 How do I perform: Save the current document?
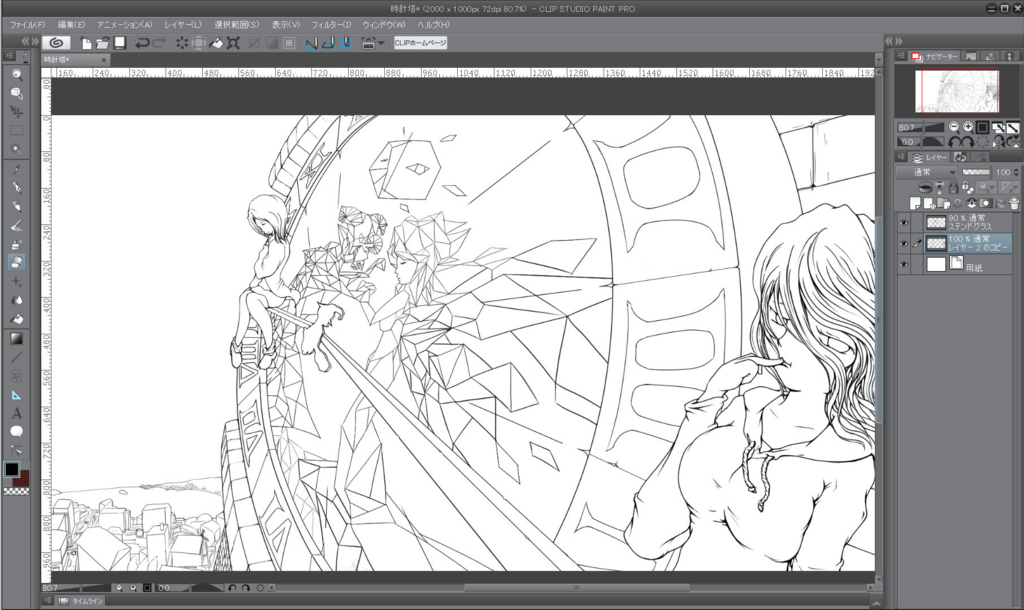[x=120, y=43]
